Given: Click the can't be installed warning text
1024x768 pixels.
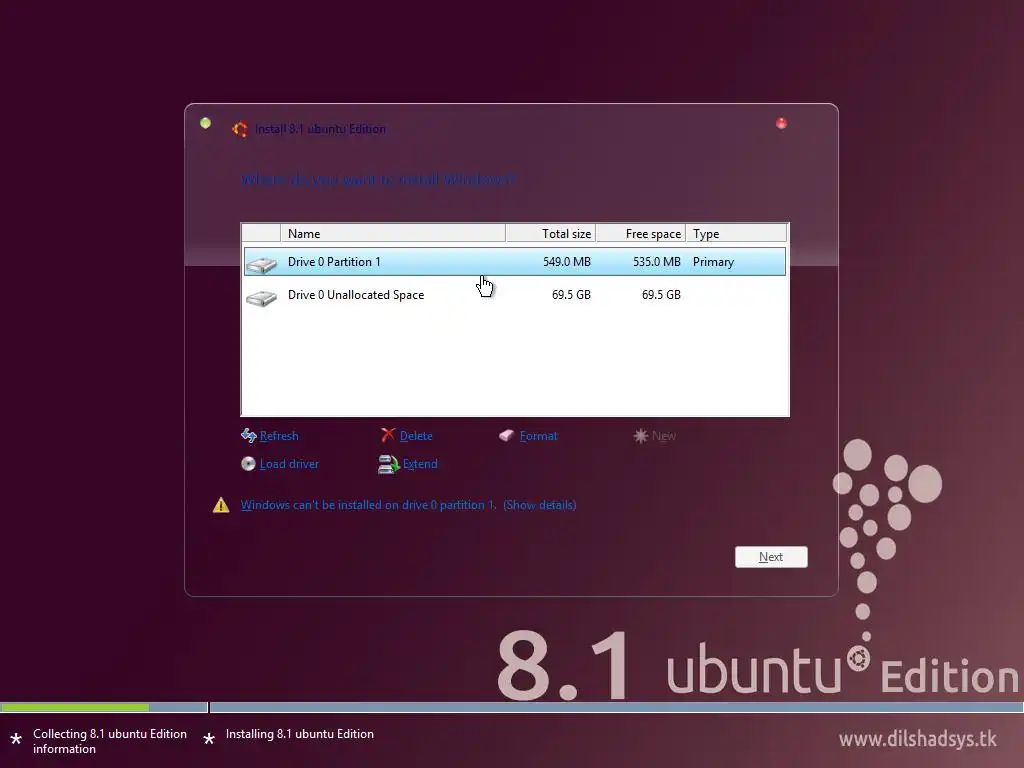Looking at the screenshot, I should tap(368, 505).
